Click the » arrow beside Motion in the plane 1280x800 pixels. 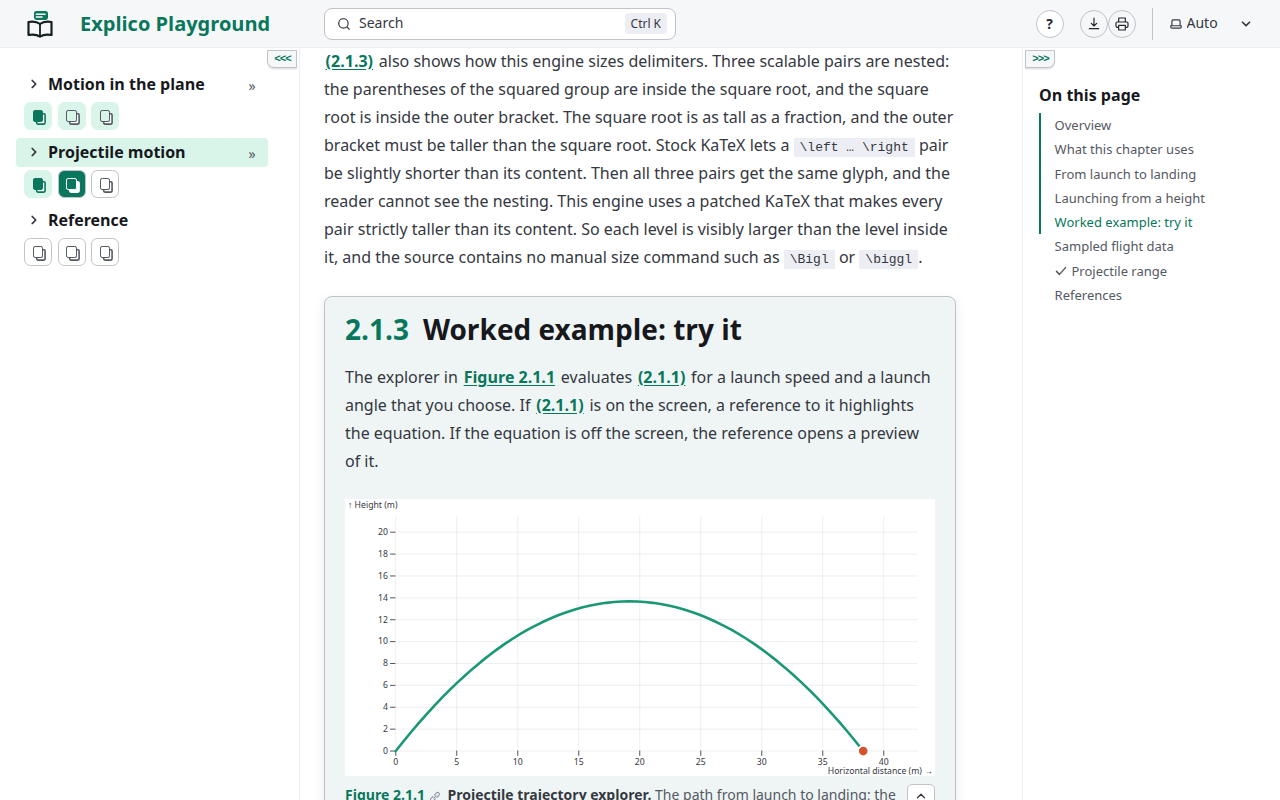[252, 86]
